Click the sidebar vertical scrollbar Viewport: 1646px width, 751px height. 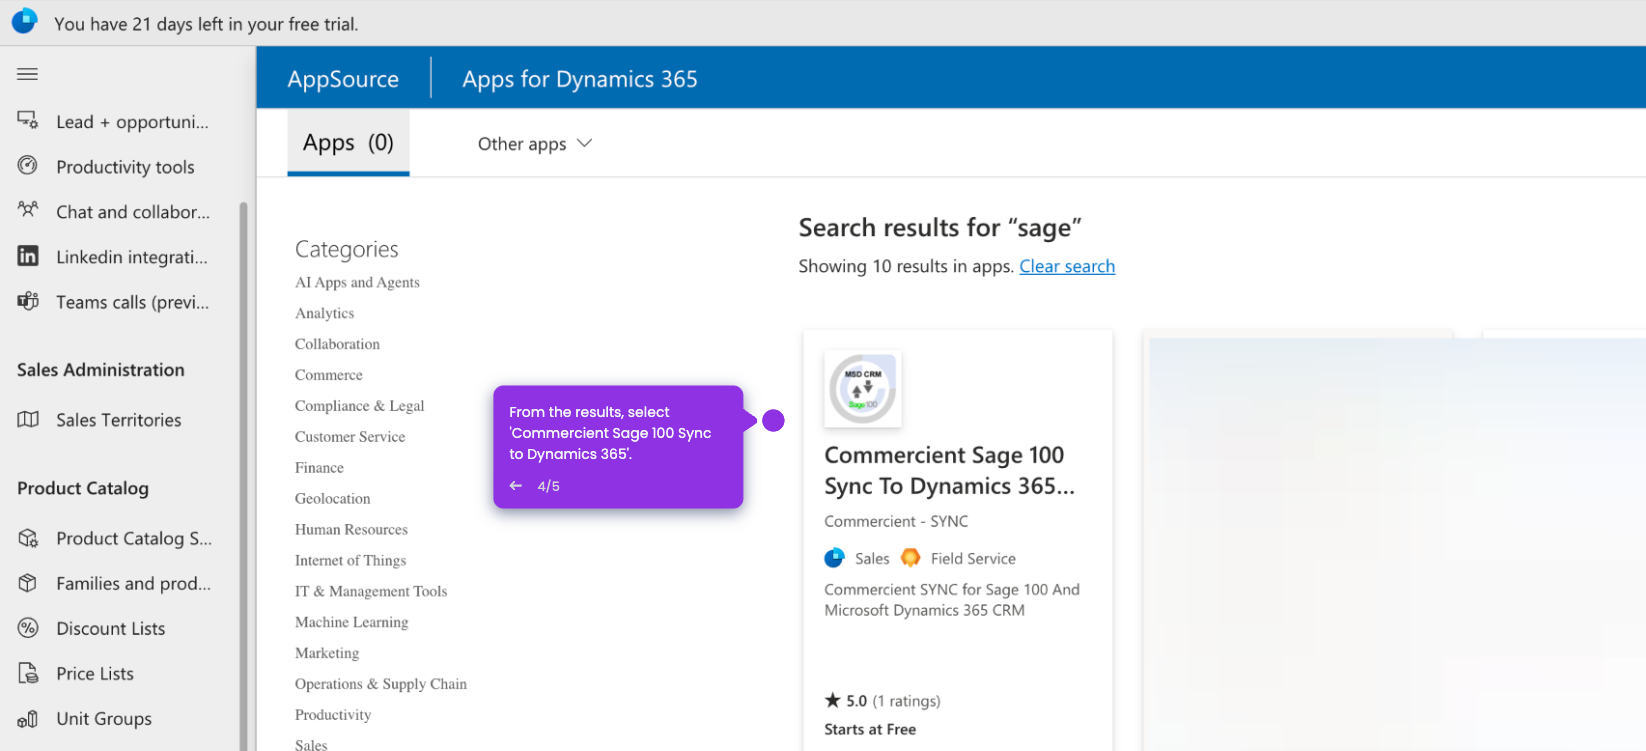(x=243, y=475)
